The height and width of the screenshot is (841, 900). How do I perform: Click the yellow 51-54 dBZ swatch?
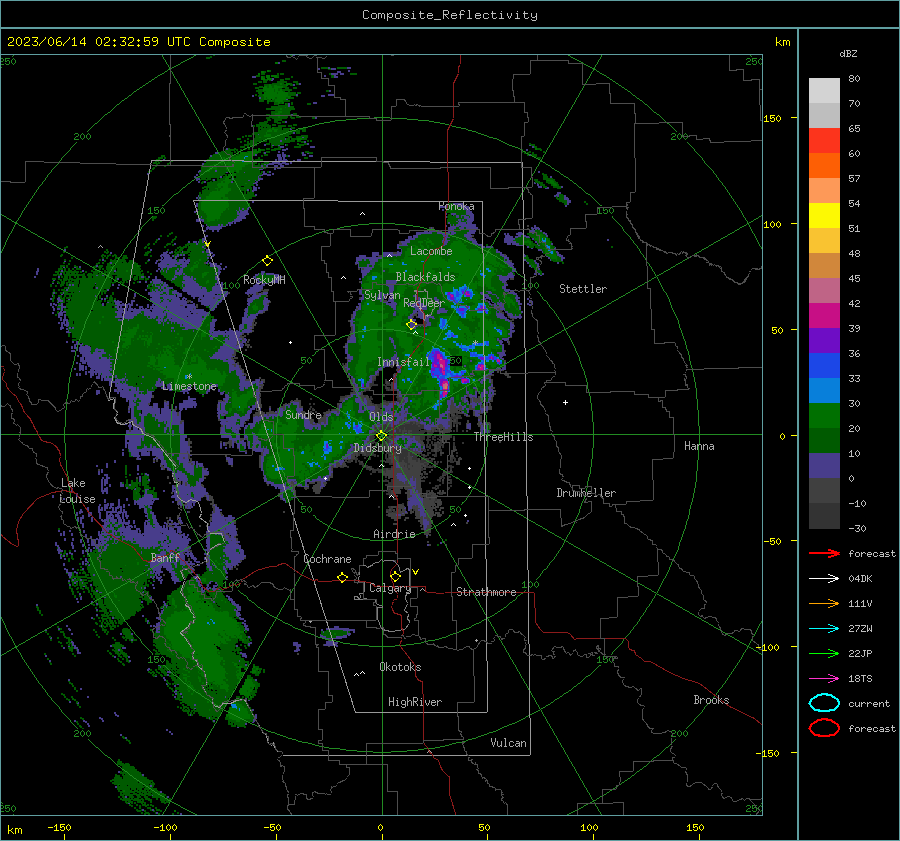[x=824, y=216]
